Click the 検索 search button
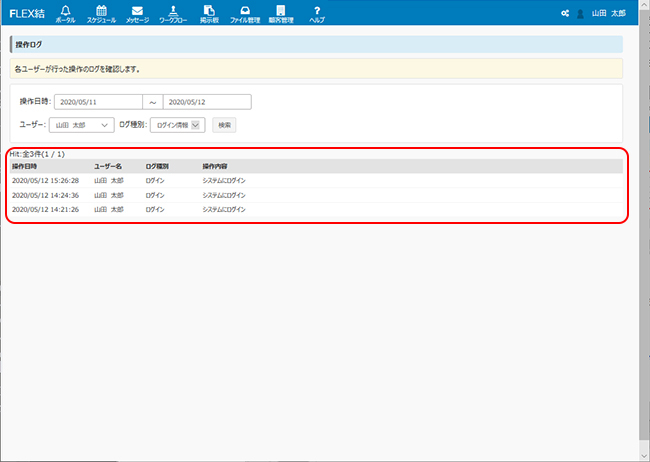Viewport: 650px width, 462px height. click(224, 125)
